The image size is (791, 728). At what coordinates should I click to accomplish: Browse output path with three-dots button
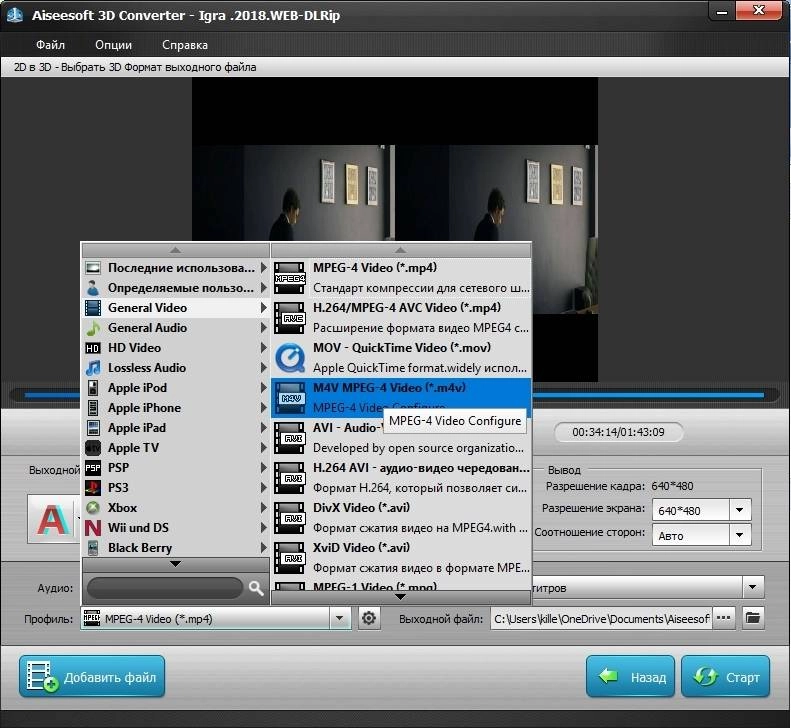(x=723, y=618)
